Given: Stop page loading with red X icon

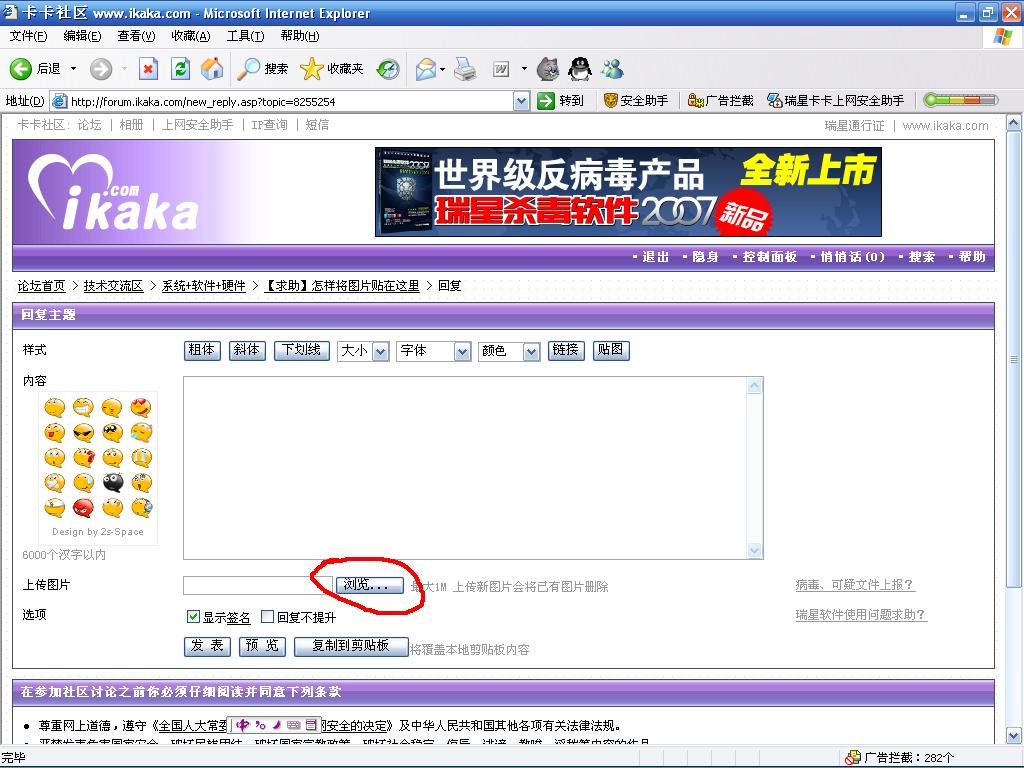Looking at the screenshot, I should click(149, 69).
